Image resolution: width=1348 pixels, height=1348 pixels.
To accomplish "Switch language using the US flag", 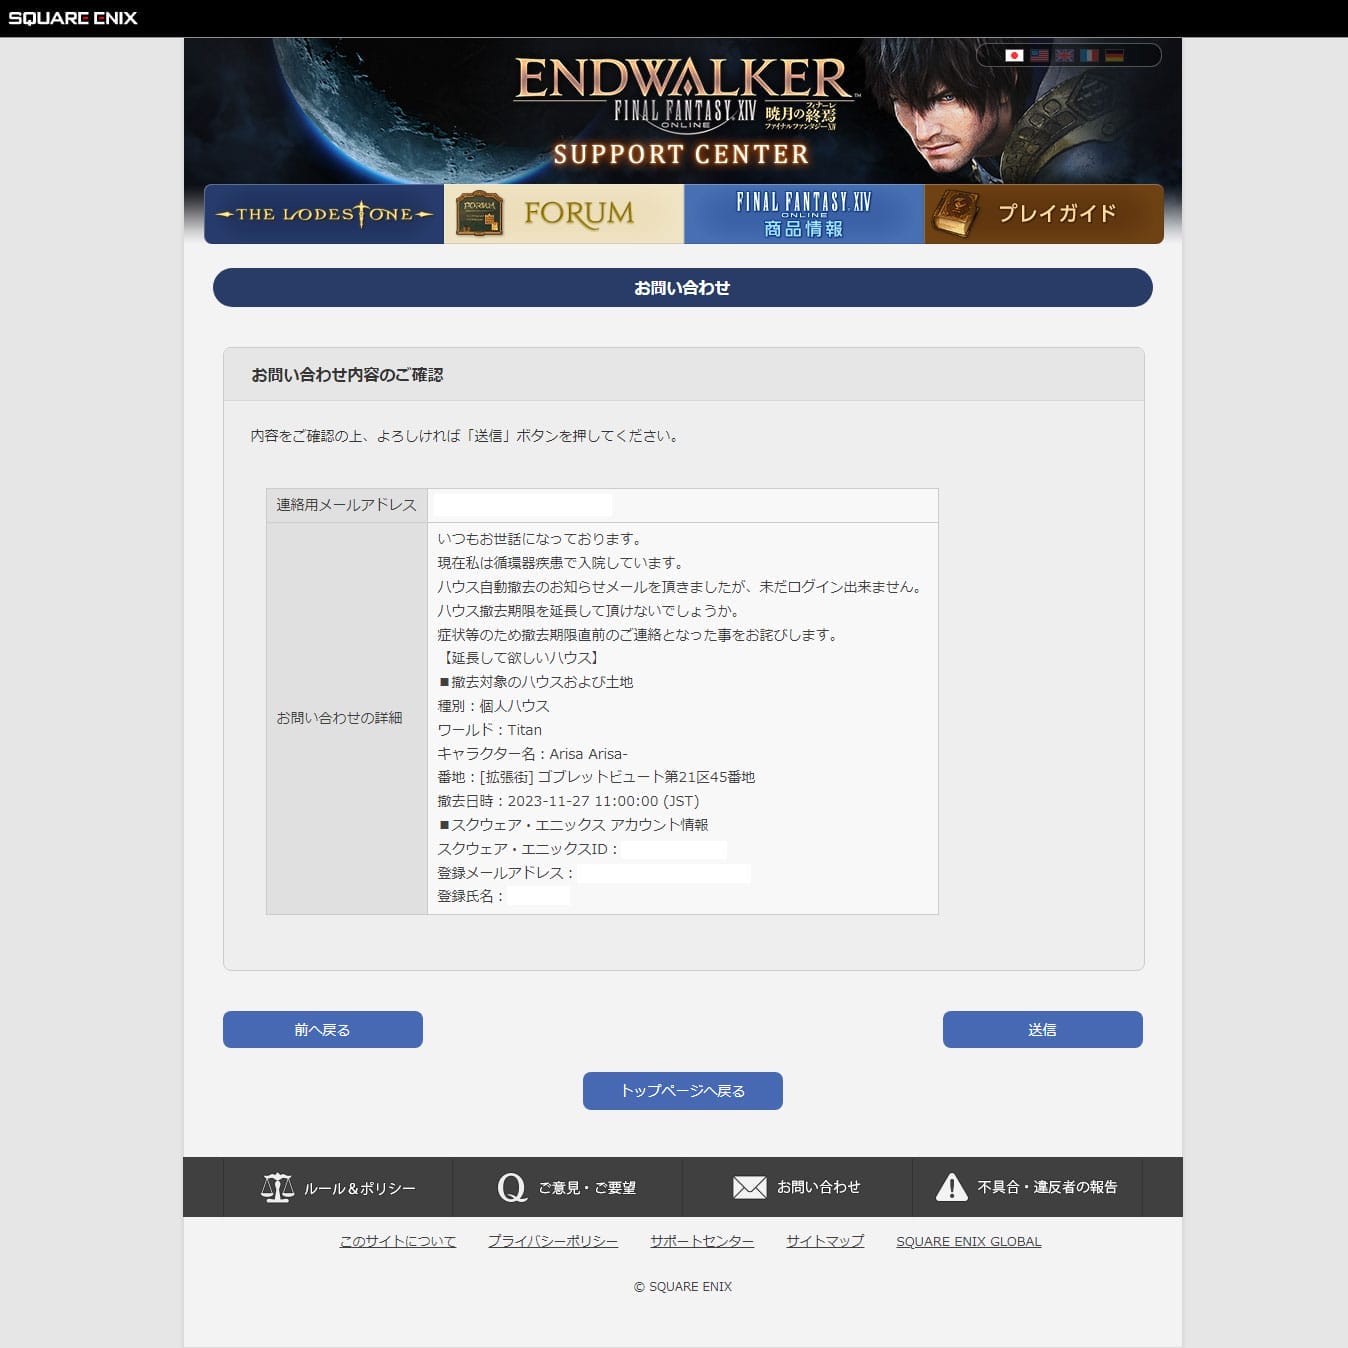I will [x=1039, y=56].
